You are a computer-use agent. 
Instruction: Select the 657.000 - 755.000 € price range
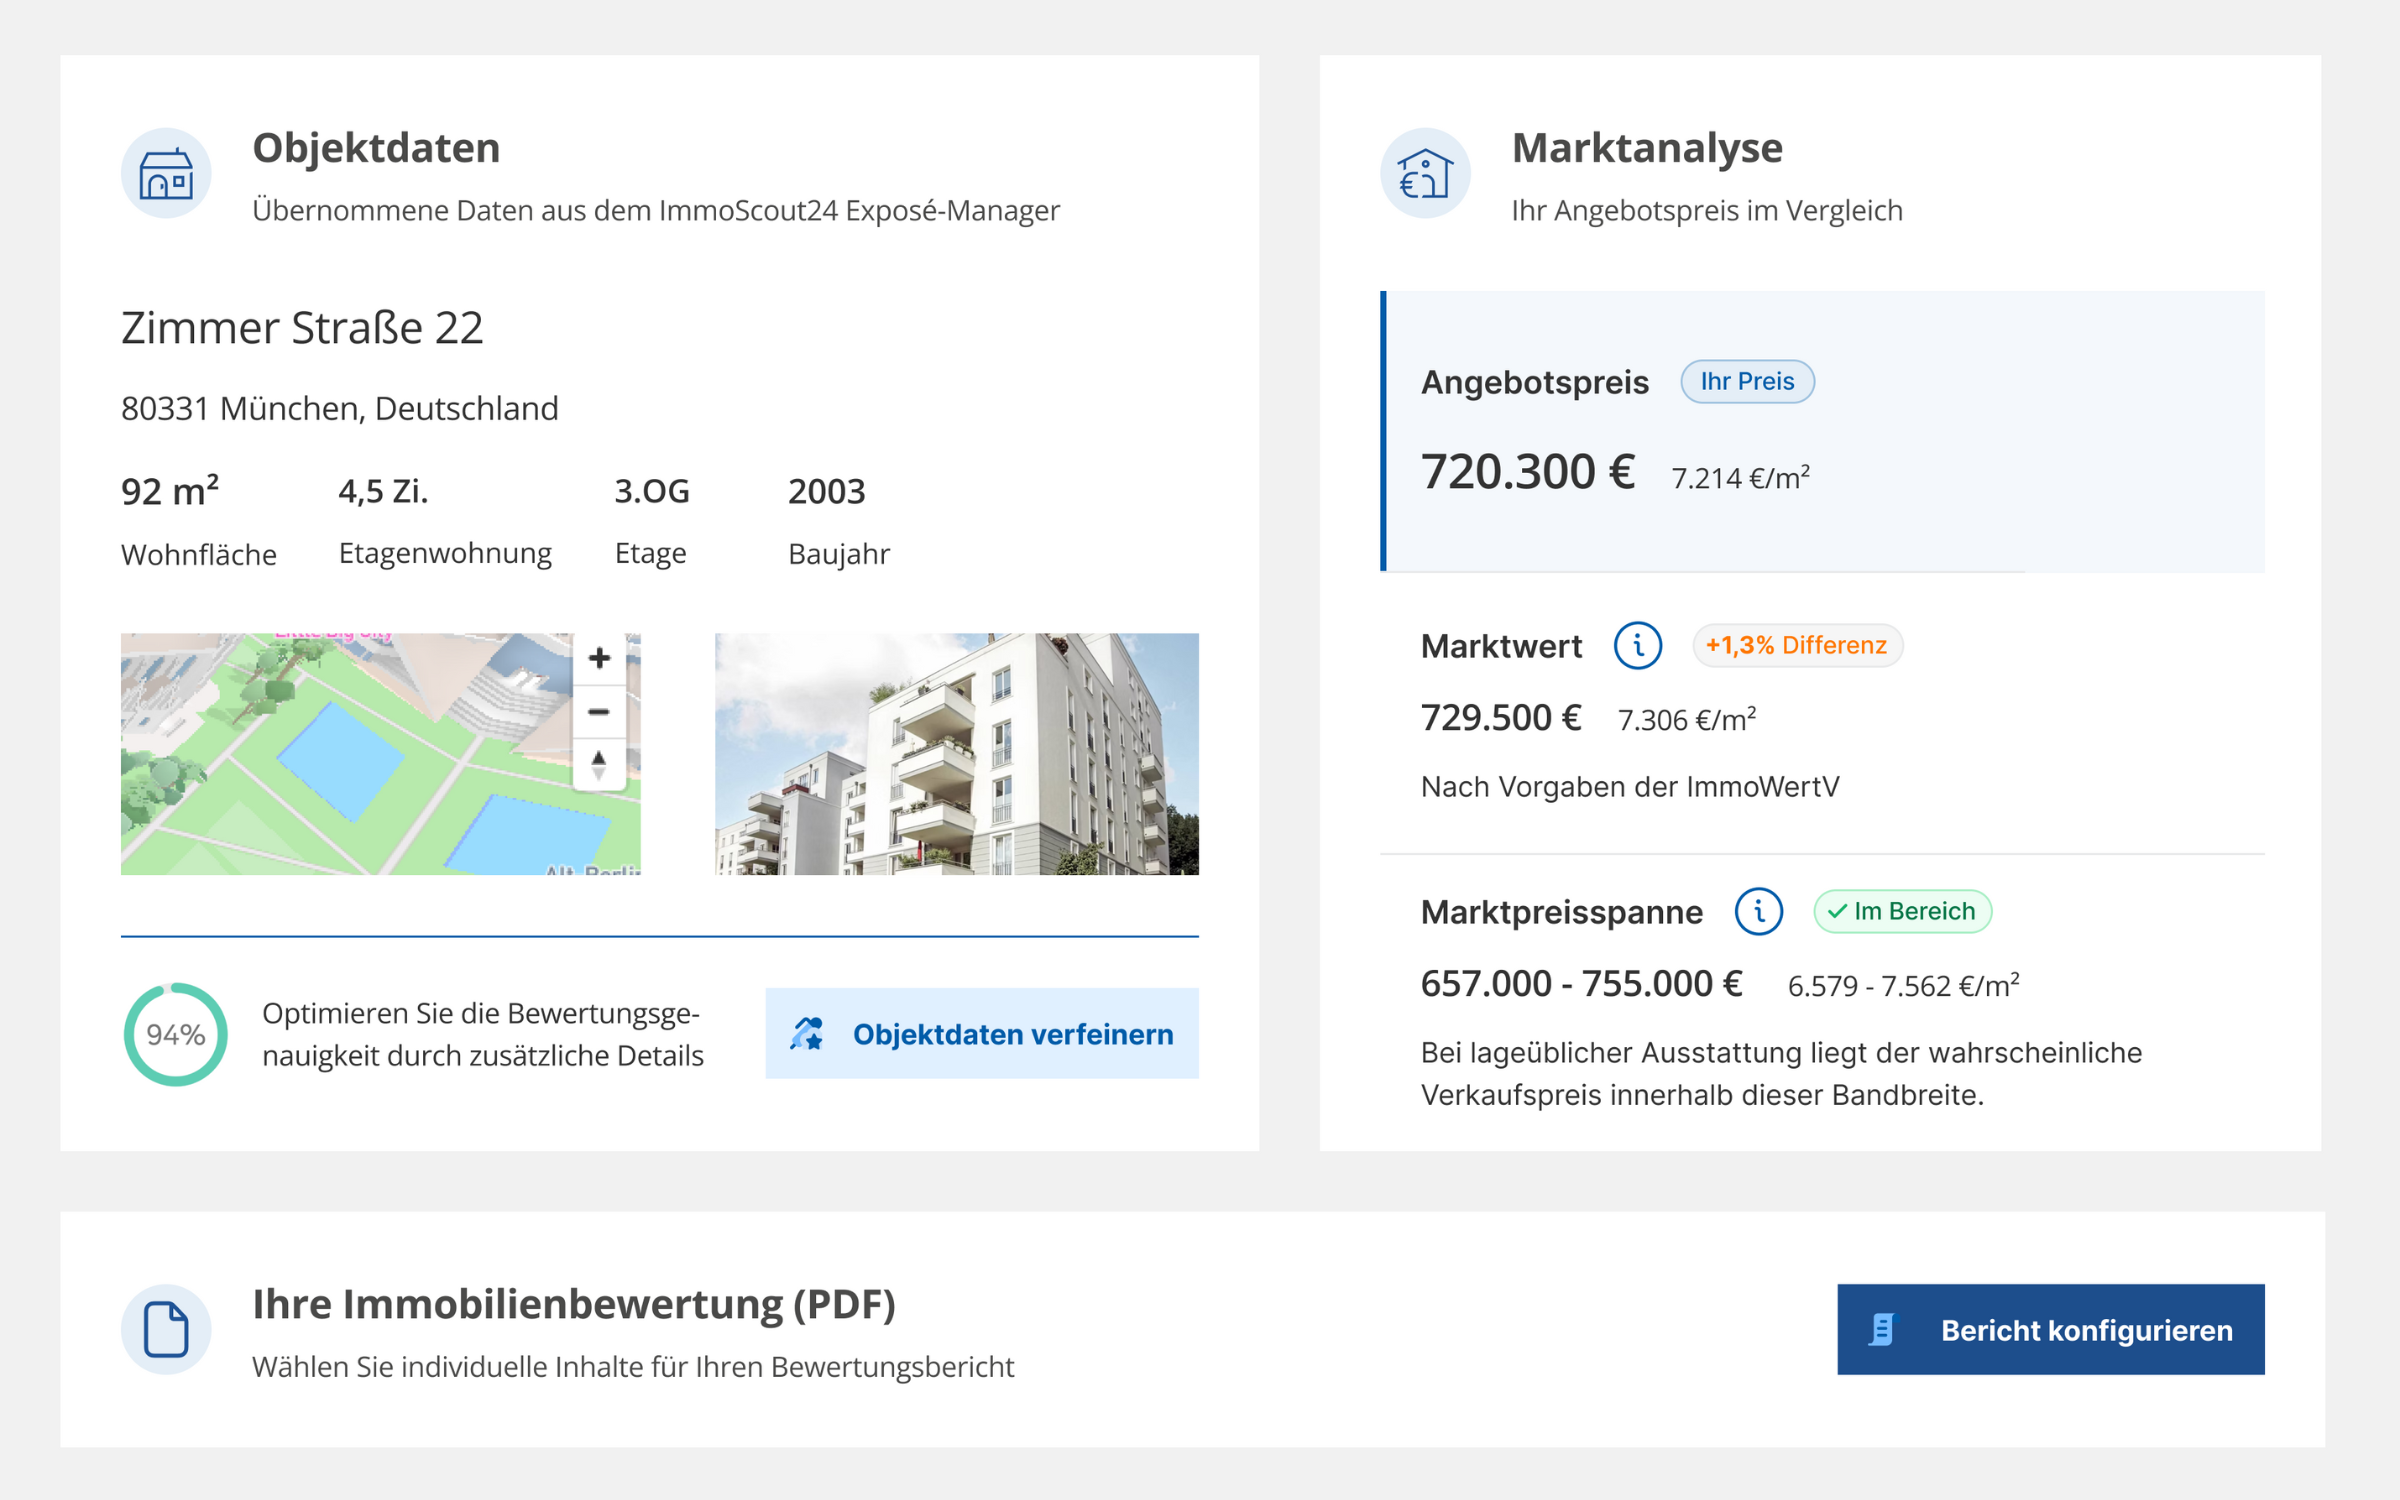click(x=1581, y=984)
